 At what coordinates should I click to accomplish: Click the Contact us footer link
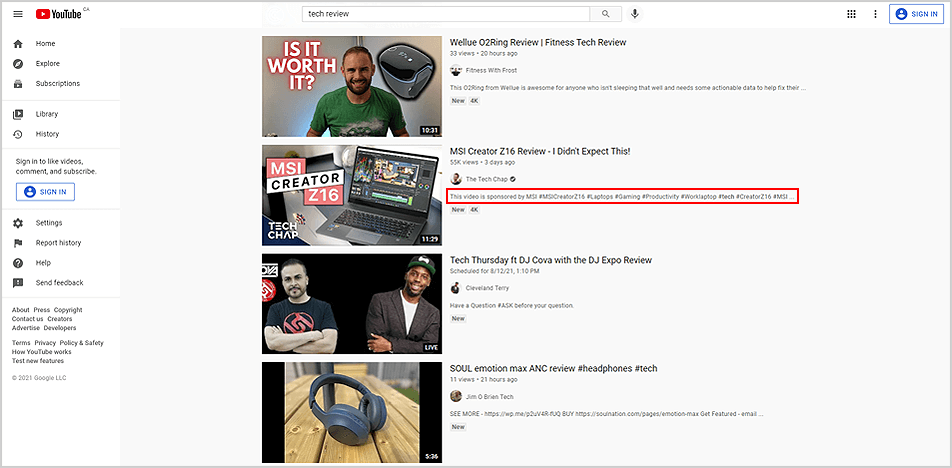pyautogui.click(x=27, y=319)
